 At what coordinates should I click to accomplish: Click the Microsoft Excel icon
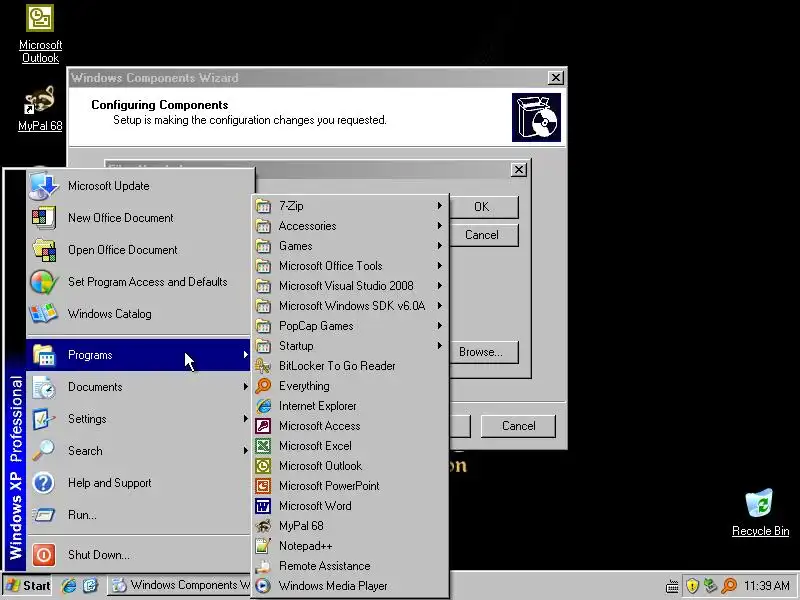pos(263,446)
